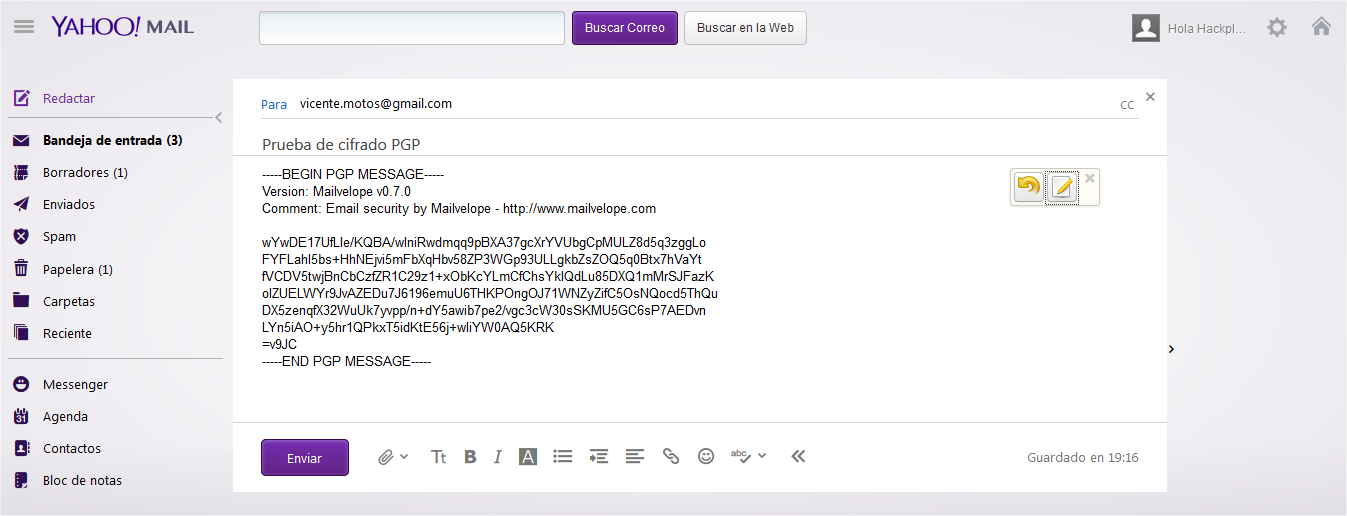1347x516 pixels.
Task: Click the Redactar compose pencil icon
Action: tap(21, 99)
